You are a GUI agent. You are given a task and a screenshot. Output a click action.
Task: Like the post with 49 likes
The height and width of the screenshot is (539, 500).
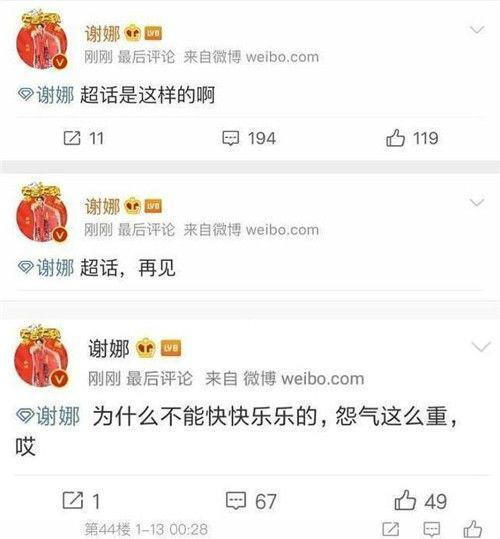coord(420,500)
